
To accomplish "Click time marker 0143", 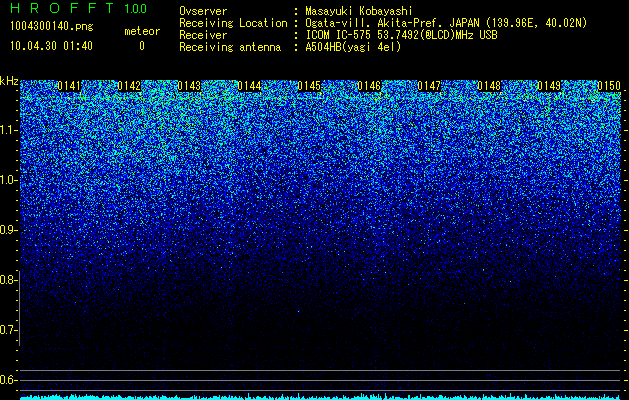I will [x=189, y=86].
